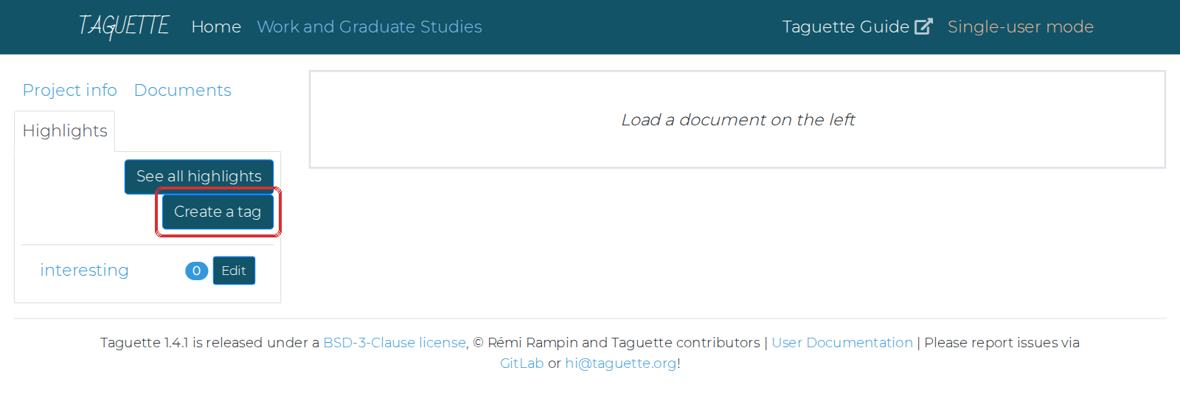Click the hi@taguette.org email link
This screenshot has height=393, width=1180.
pyautogui.click(x=621, y=363)
